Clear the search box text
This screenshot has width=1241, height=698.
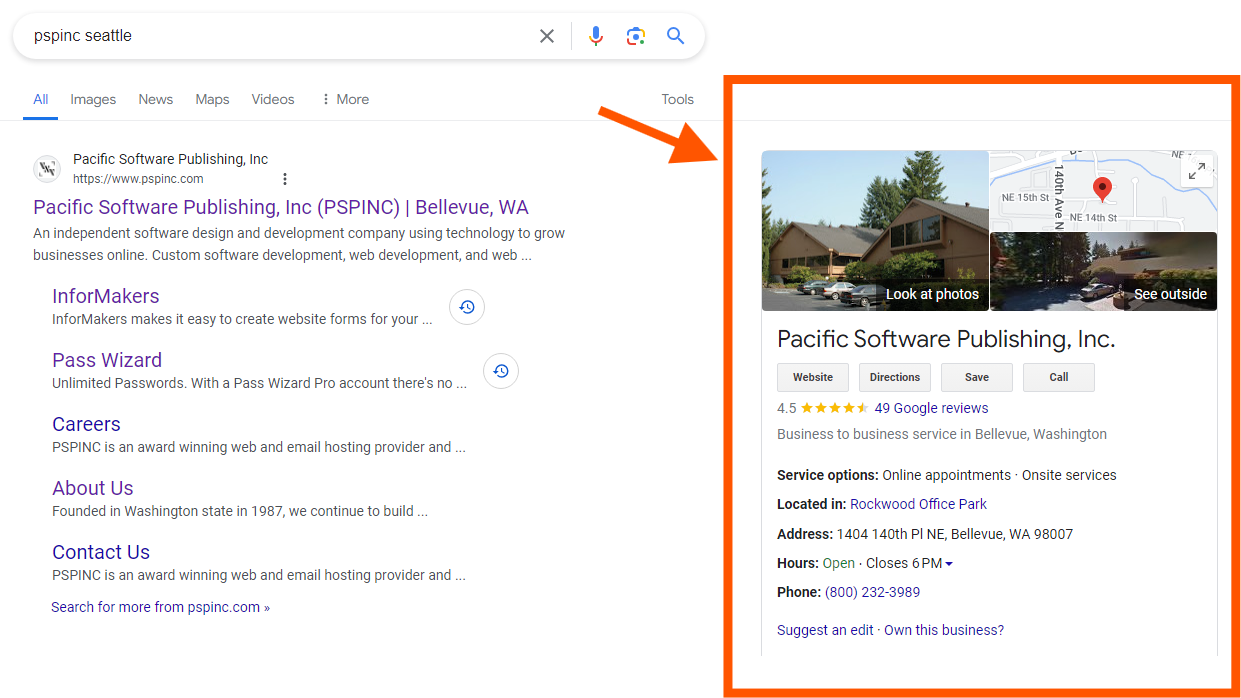point(547,36)
